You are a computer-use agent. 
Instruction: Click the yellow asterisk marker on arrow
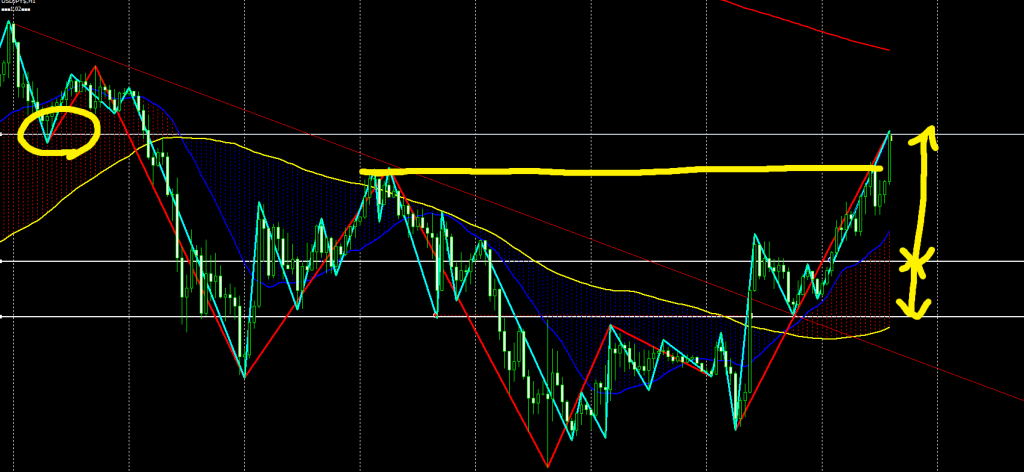point(912,264)
